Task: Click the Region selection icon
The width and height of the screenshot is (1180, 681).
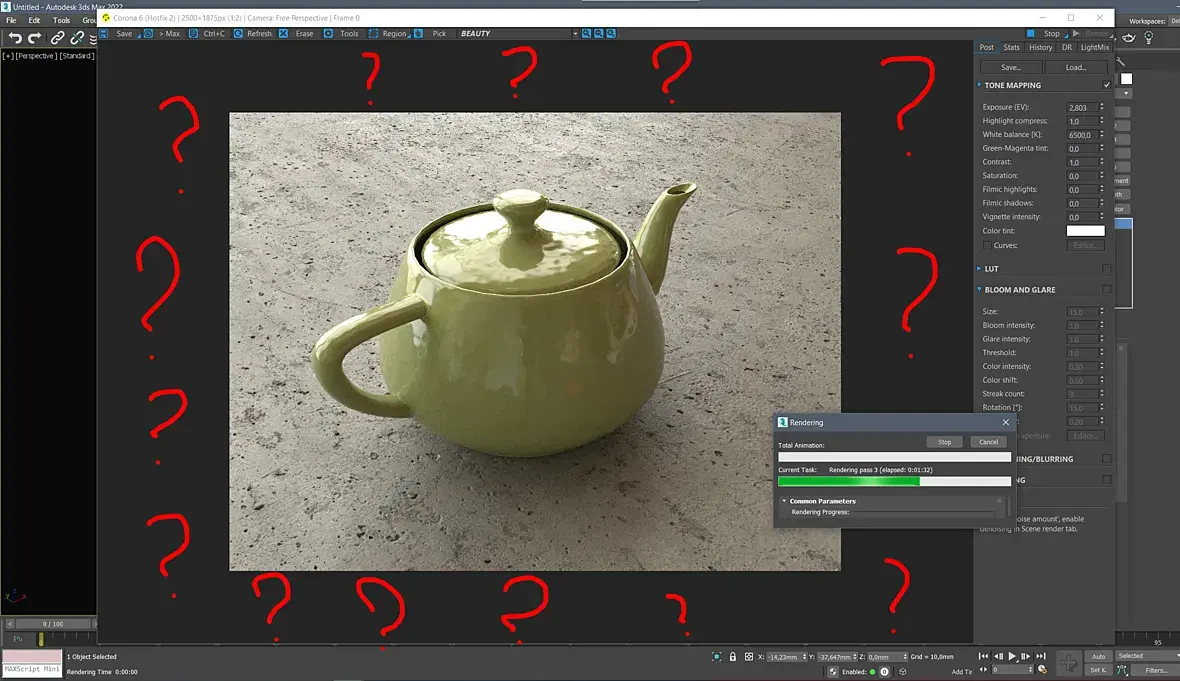Action: click(x=373, y=34)
